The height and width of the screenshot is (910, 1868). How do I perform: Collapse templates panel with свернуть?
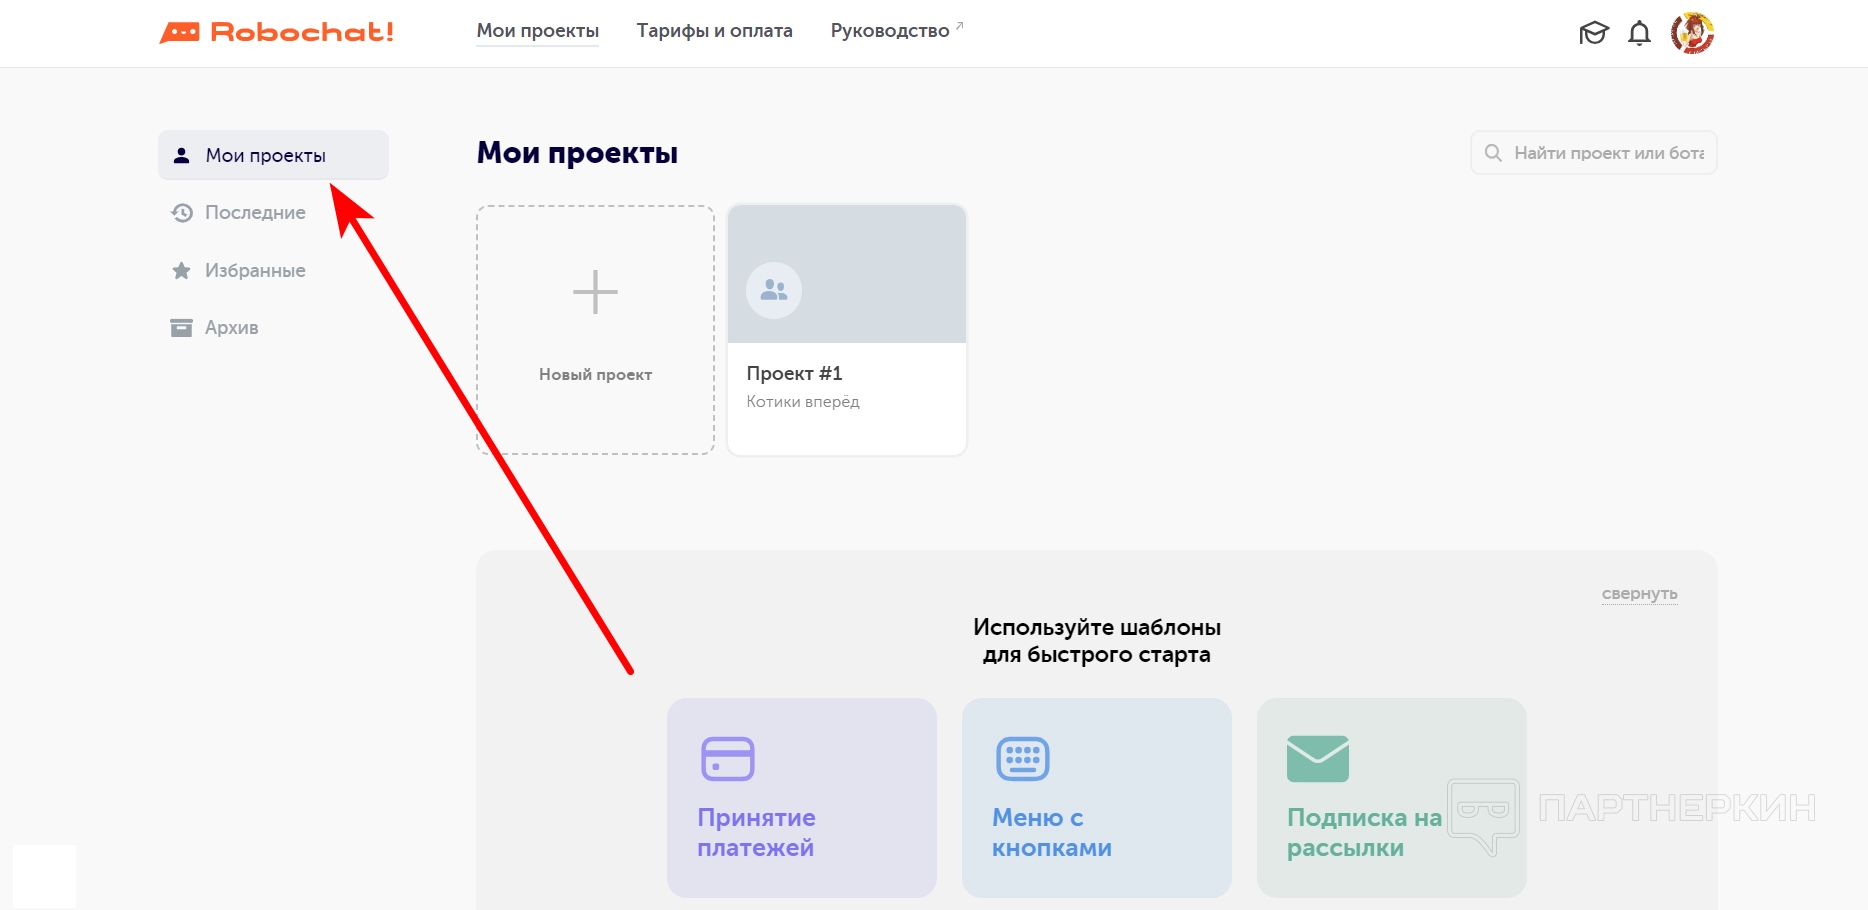point(1639,594)
